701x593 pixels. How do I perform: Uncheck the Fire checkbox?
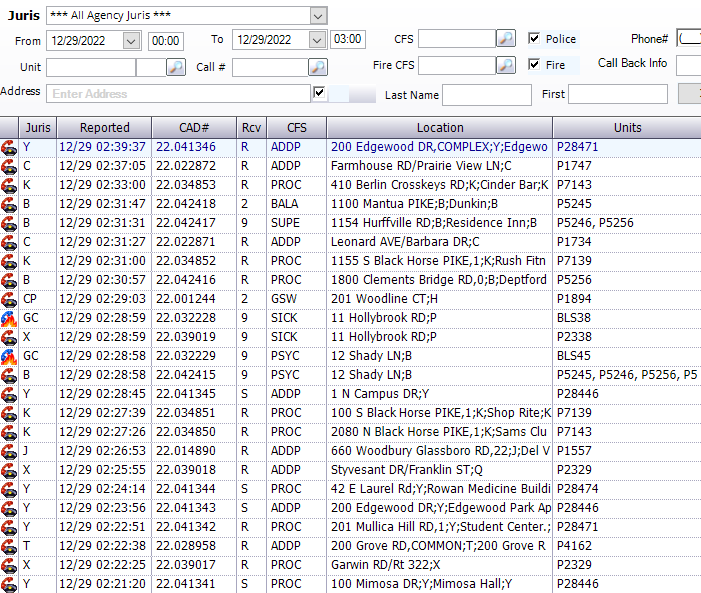tap(534, 64)
